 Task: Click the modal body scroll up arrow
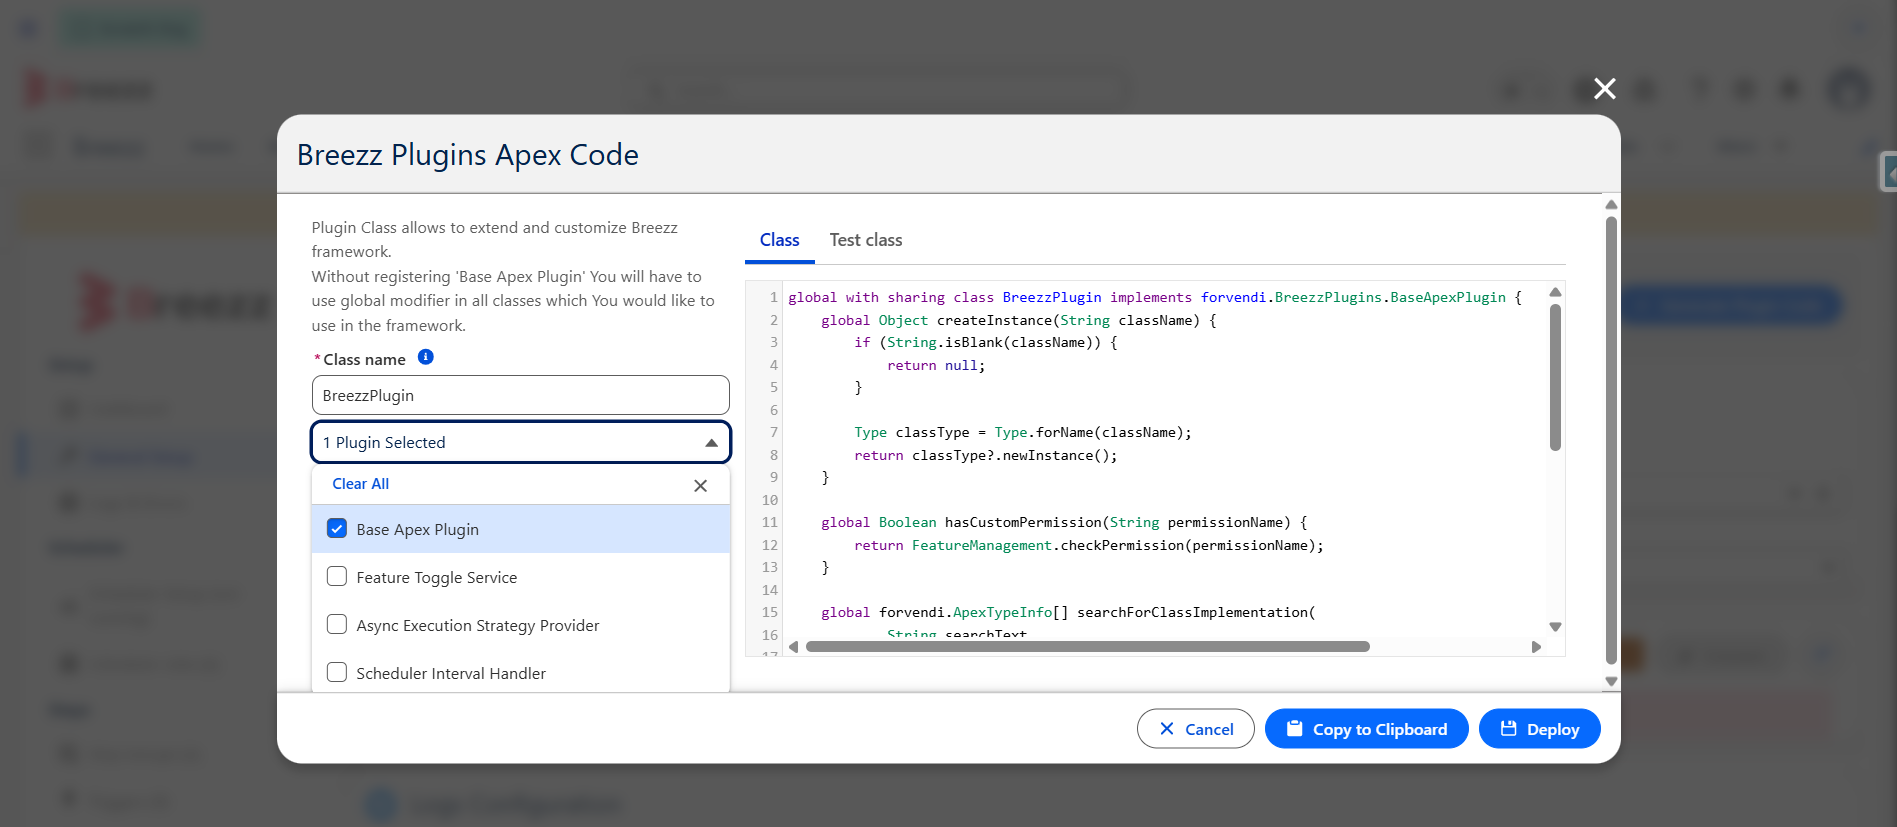(x=1611, y=204)
